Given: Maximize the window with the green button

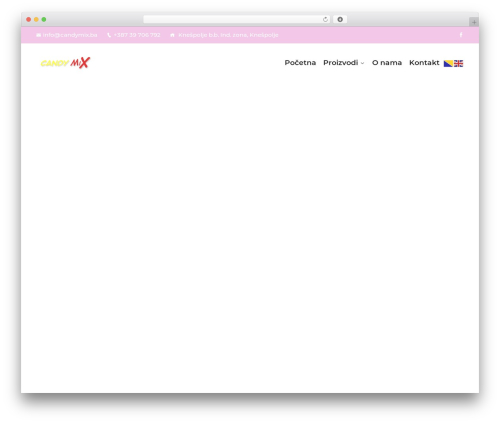Looking at the screenshot, I should pos(44,19).
